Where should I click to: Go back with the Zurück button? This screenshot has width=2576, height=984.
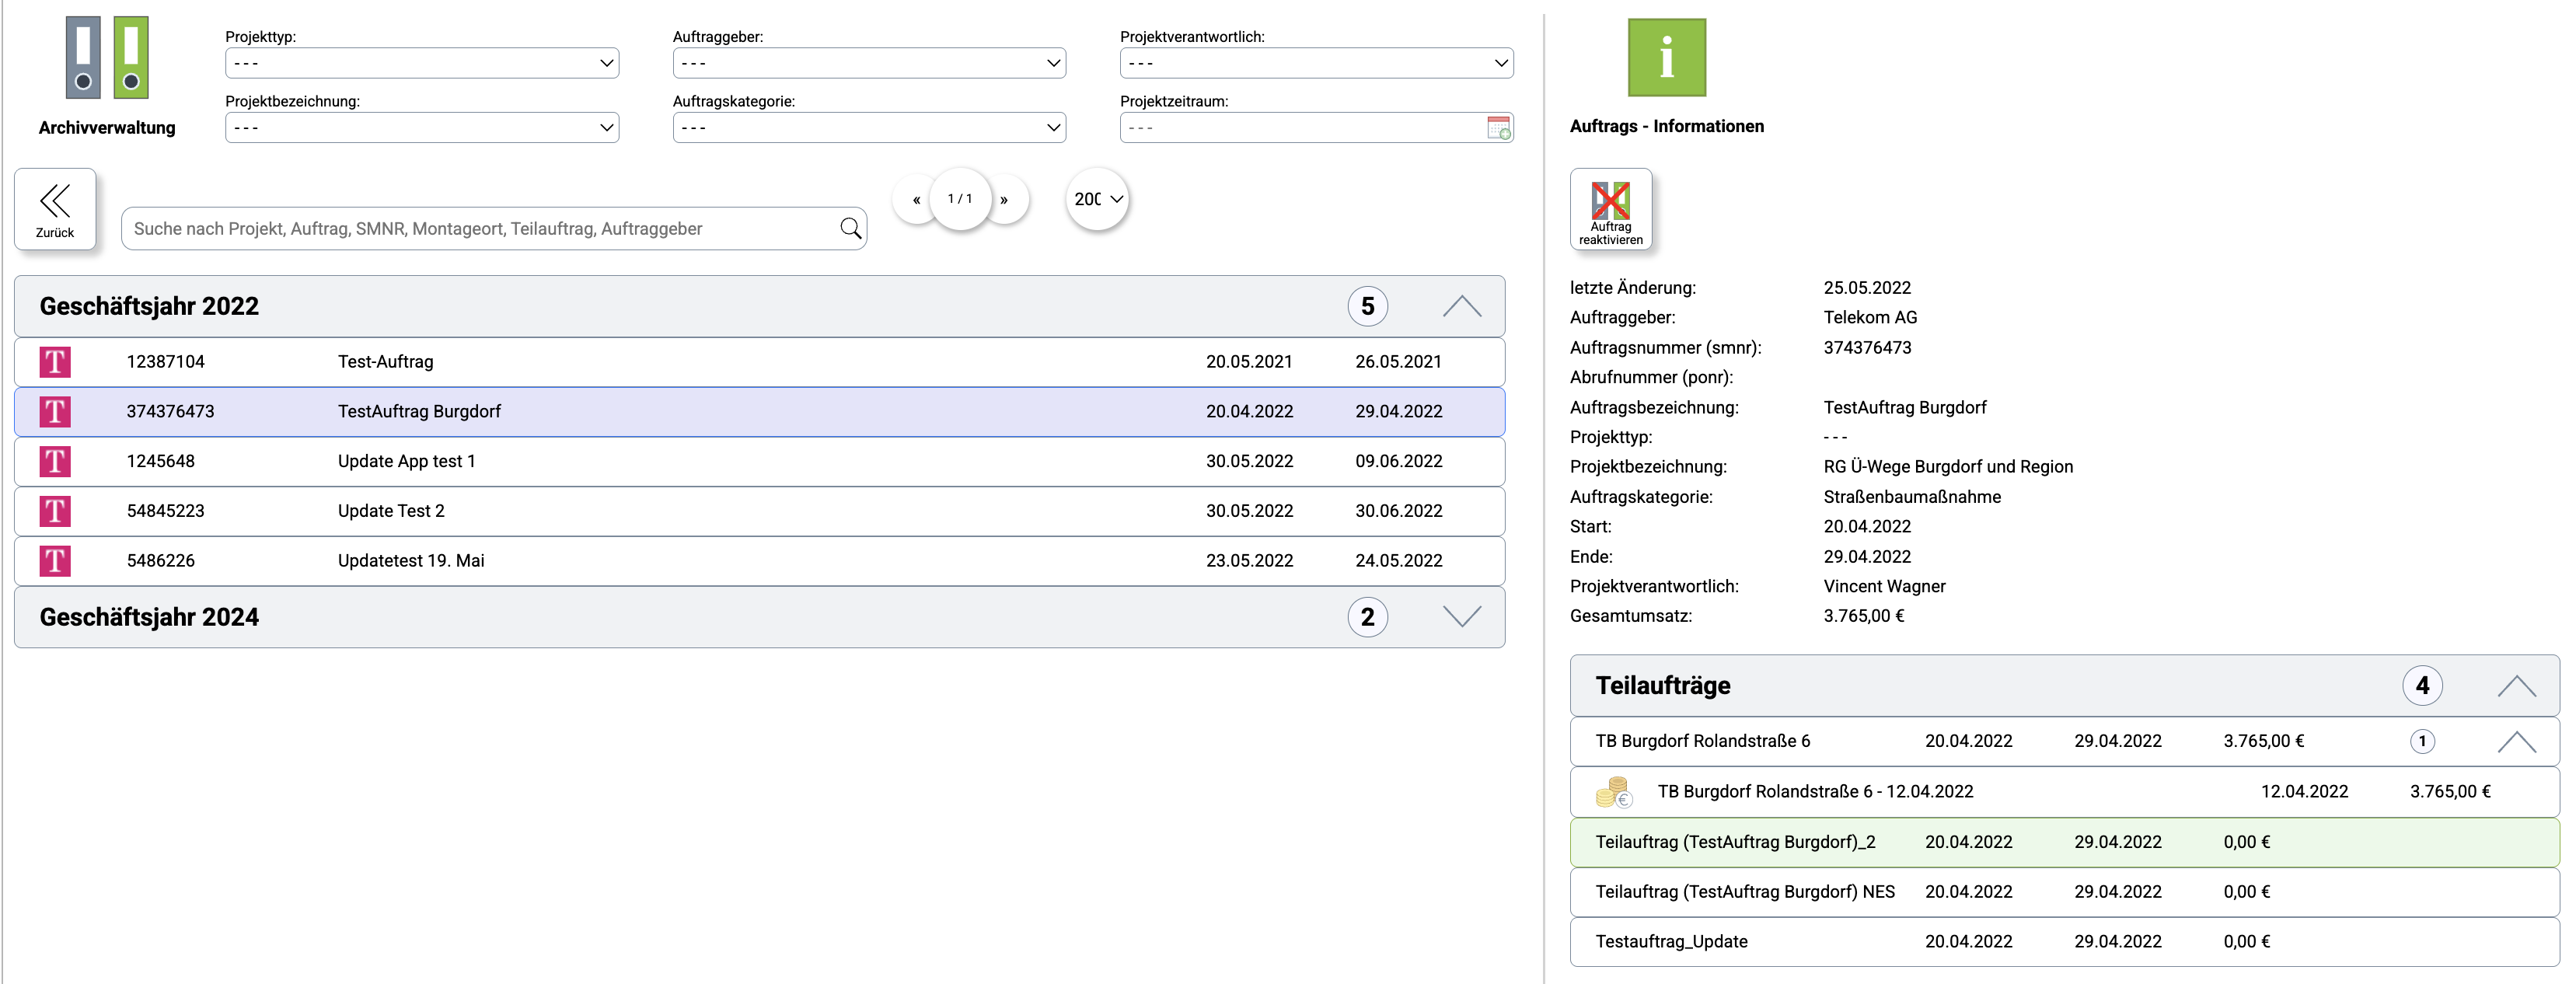coord(55,208)
